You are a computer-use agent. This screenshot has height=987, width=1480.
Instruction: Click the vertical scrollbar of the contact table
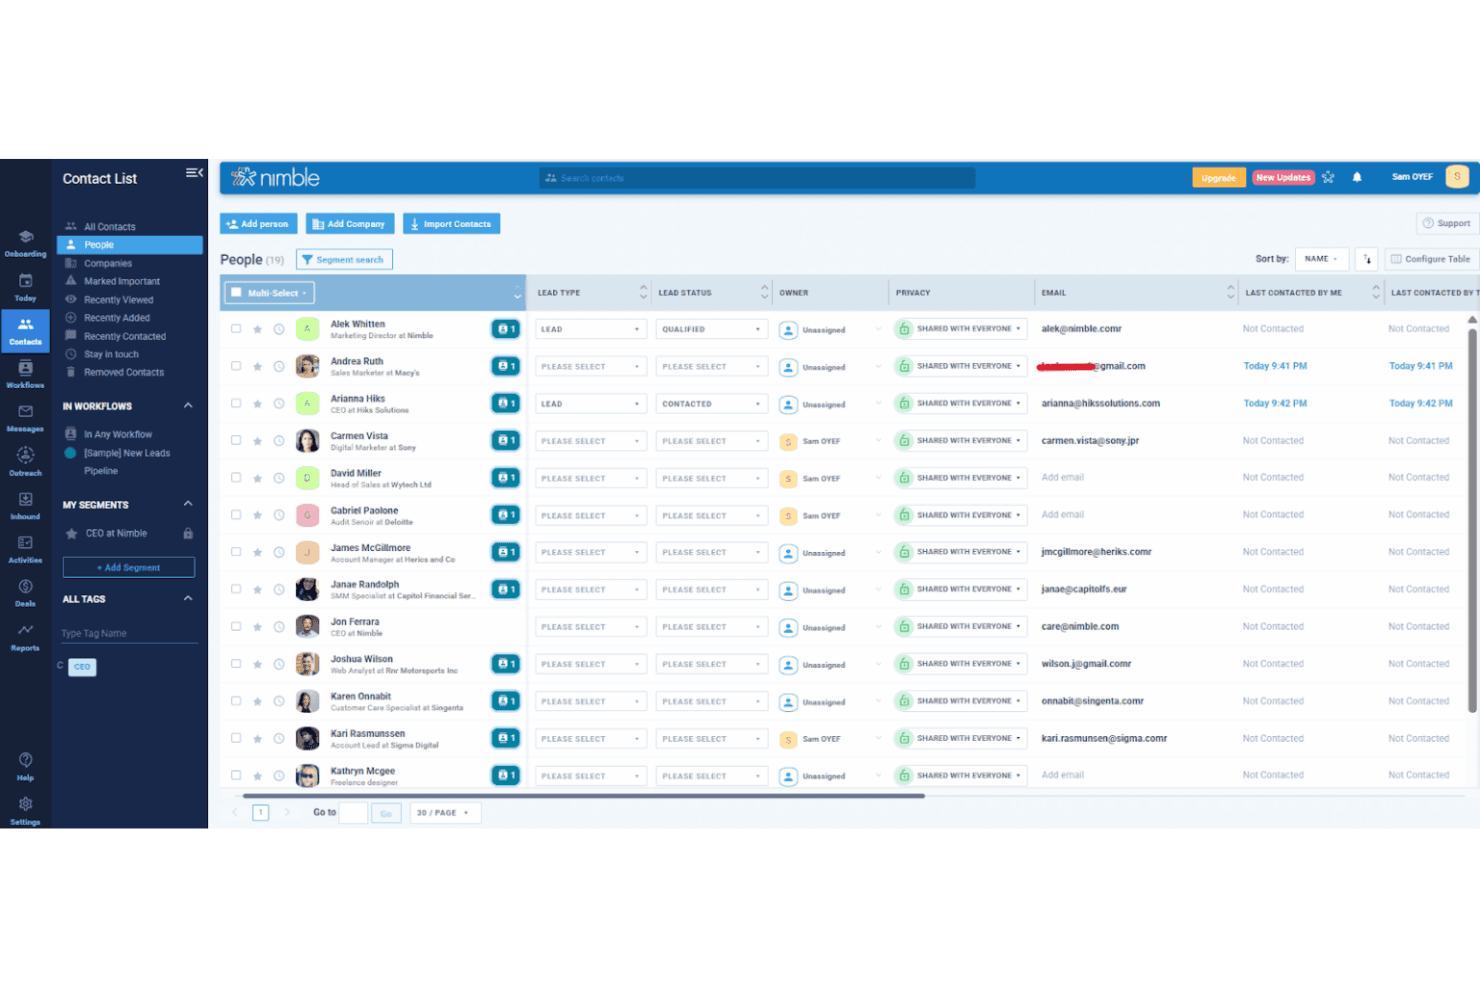pyautogui.click(x=1472, y=520)
